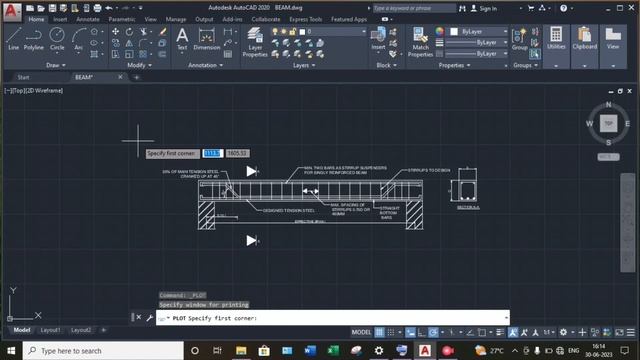The width and height of the screenshot is (640, 360).
Task: Expand the Draw panel
Action: pos(56,65)
